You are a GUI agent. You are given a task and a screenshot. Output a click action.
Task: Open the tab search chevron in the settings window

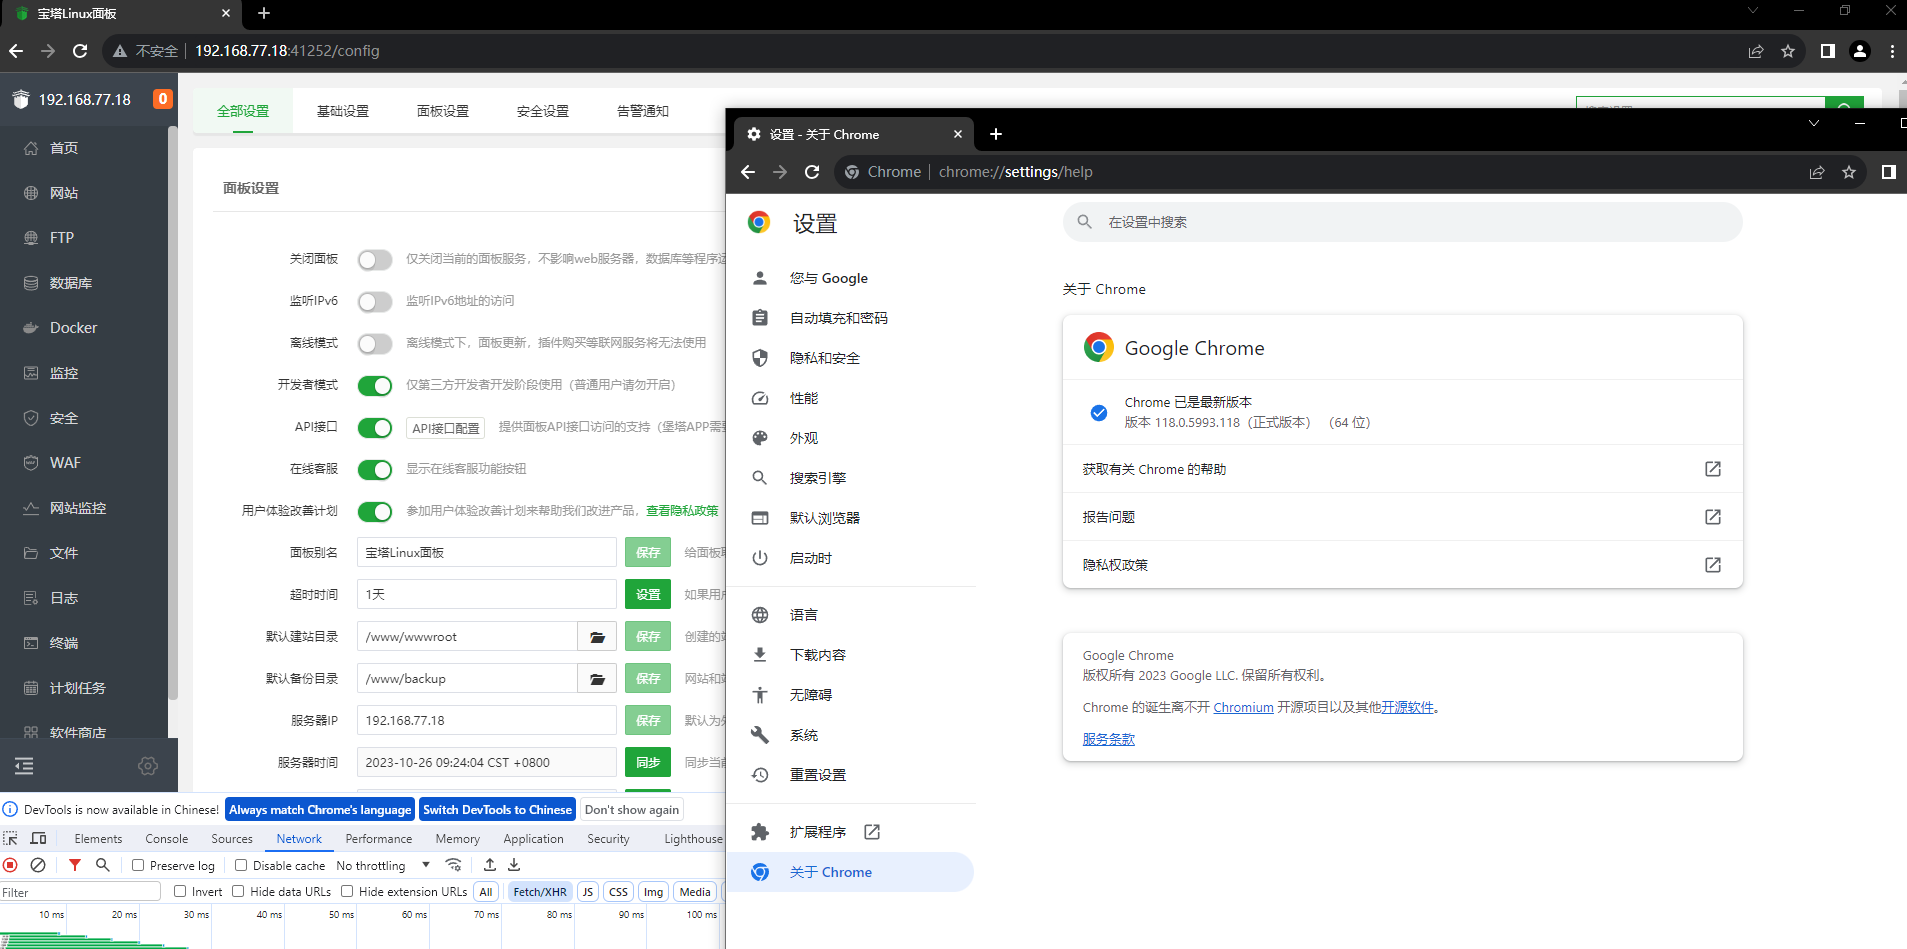pos(1813,123)
